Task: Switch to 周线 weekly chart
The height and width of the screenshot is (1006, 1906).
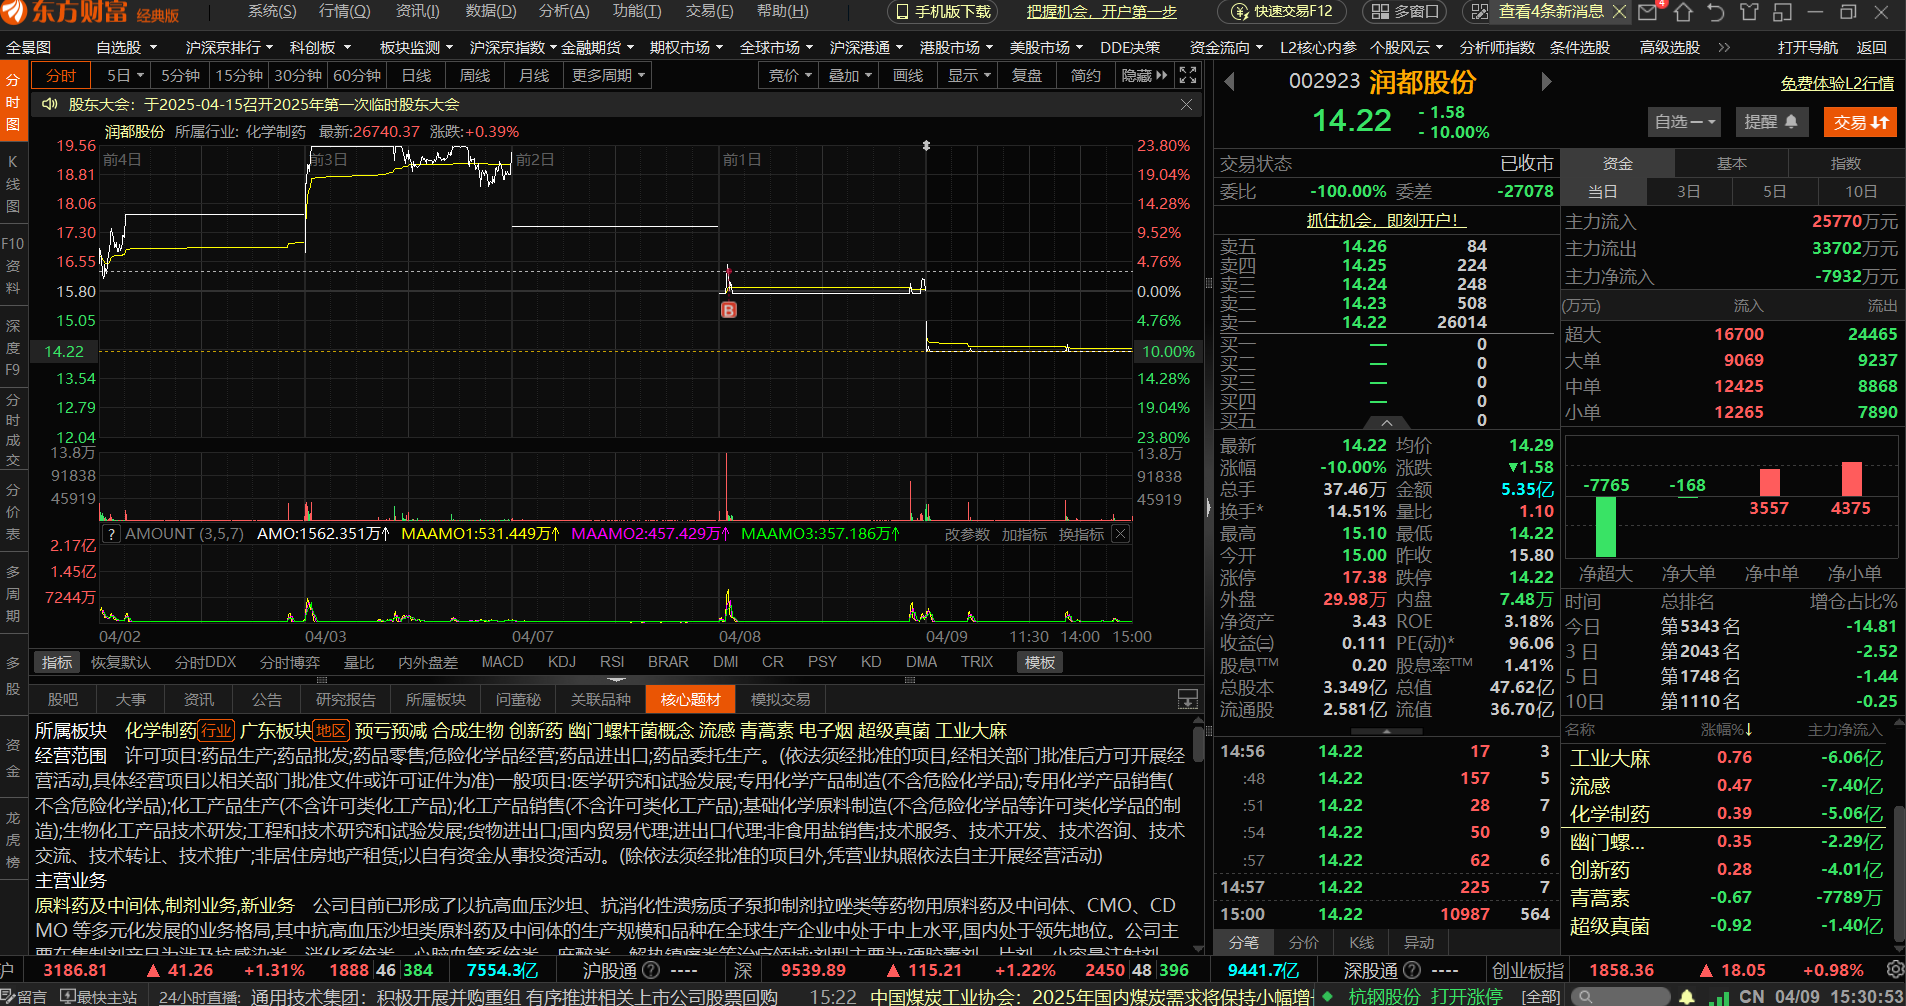Action: click(x=475, y=75)
